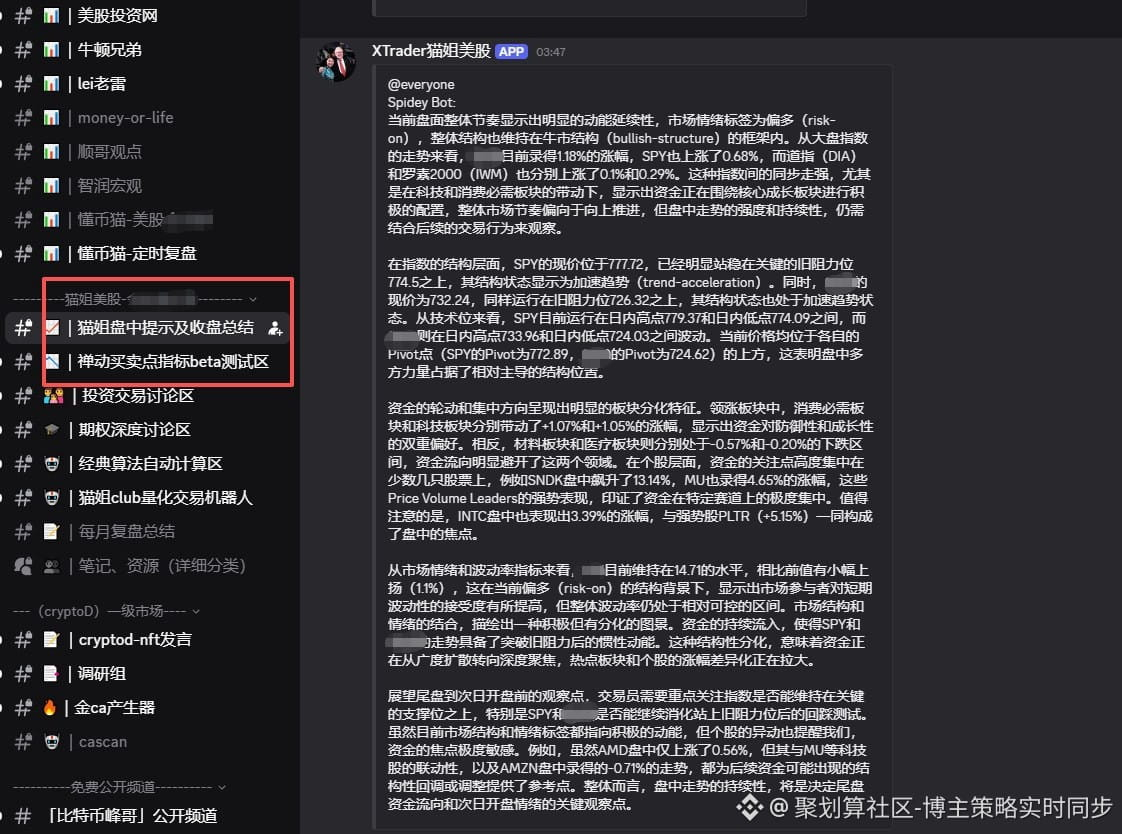
Task: Click the paragraph beginning 在指数的结构层面
Action: tap(630, 318)
